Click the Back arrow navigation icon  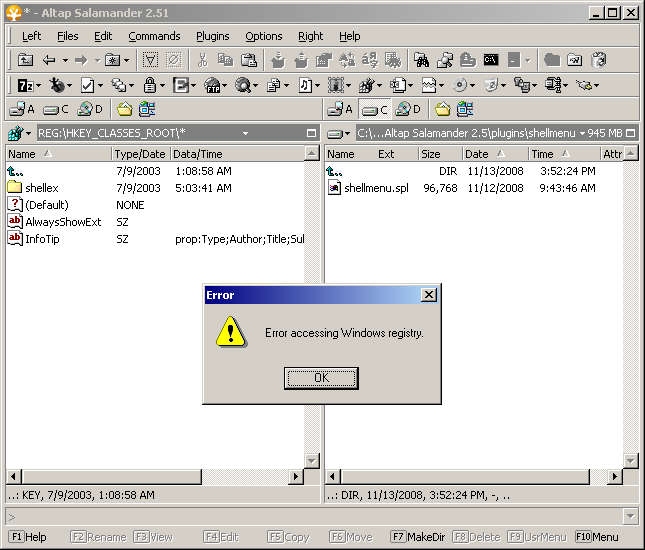point(48,60)
